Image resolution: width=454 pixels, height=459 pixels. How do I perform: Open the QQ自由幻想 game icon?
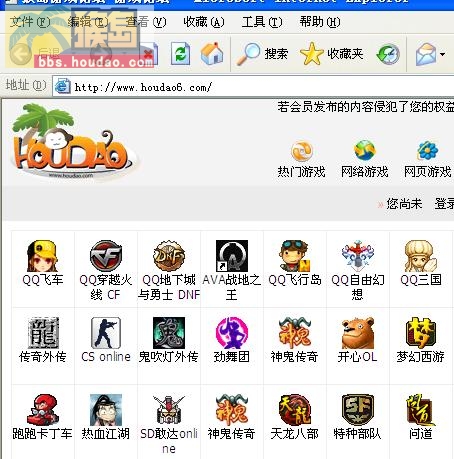pyautogui.click(x=358, y=256)
